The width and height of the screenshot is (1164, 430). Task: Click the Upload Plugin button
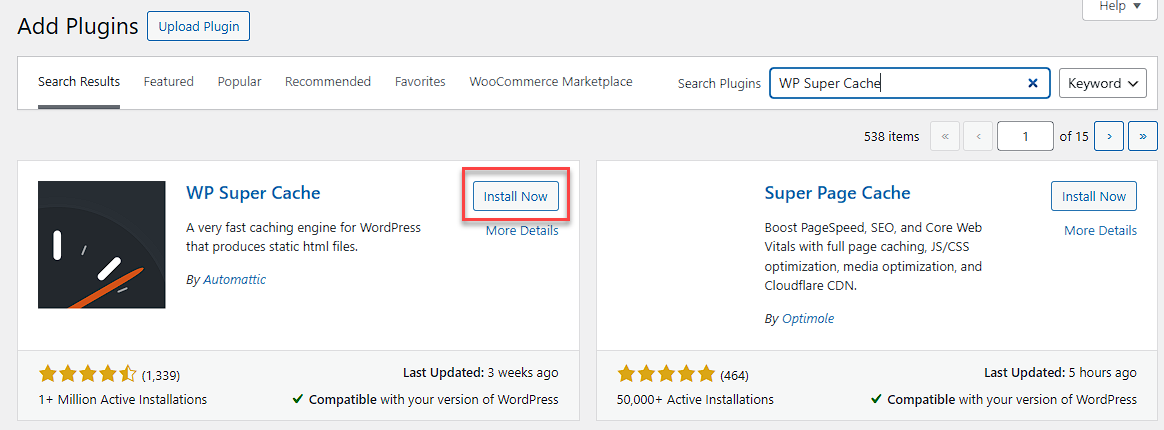coord(198,27)
